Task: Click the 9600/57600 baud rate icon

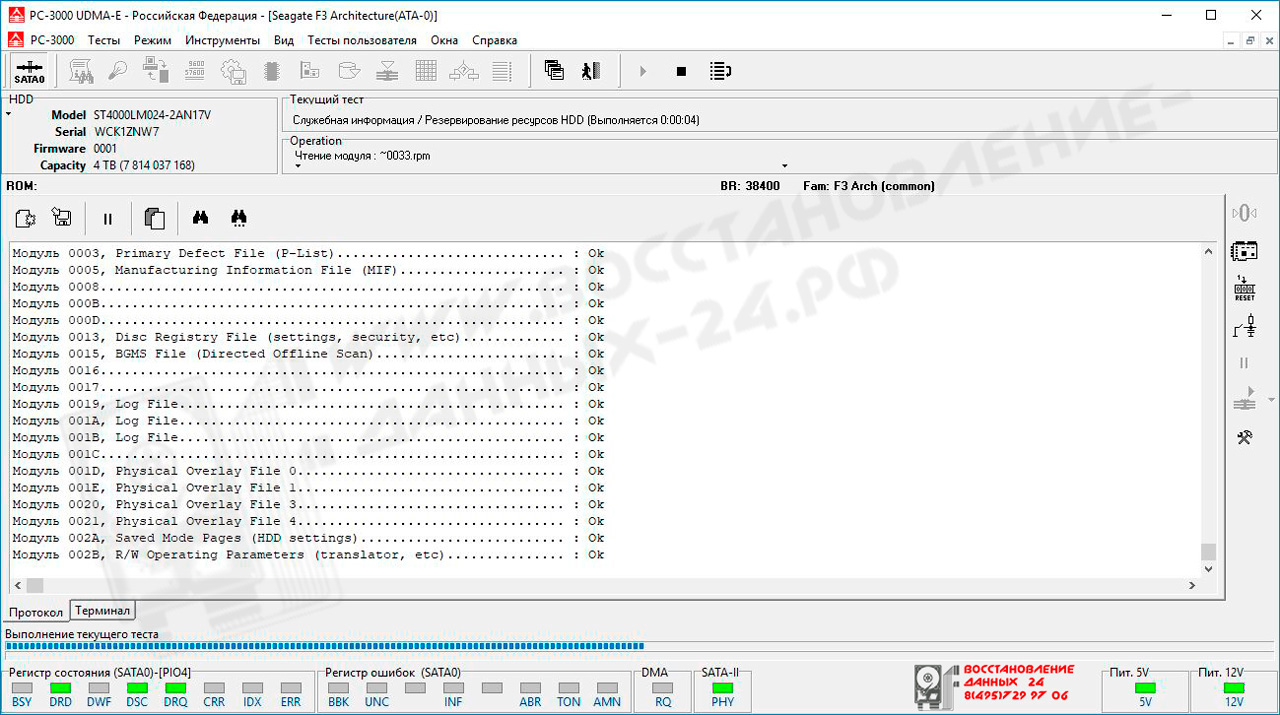Action: click(195, 71)
